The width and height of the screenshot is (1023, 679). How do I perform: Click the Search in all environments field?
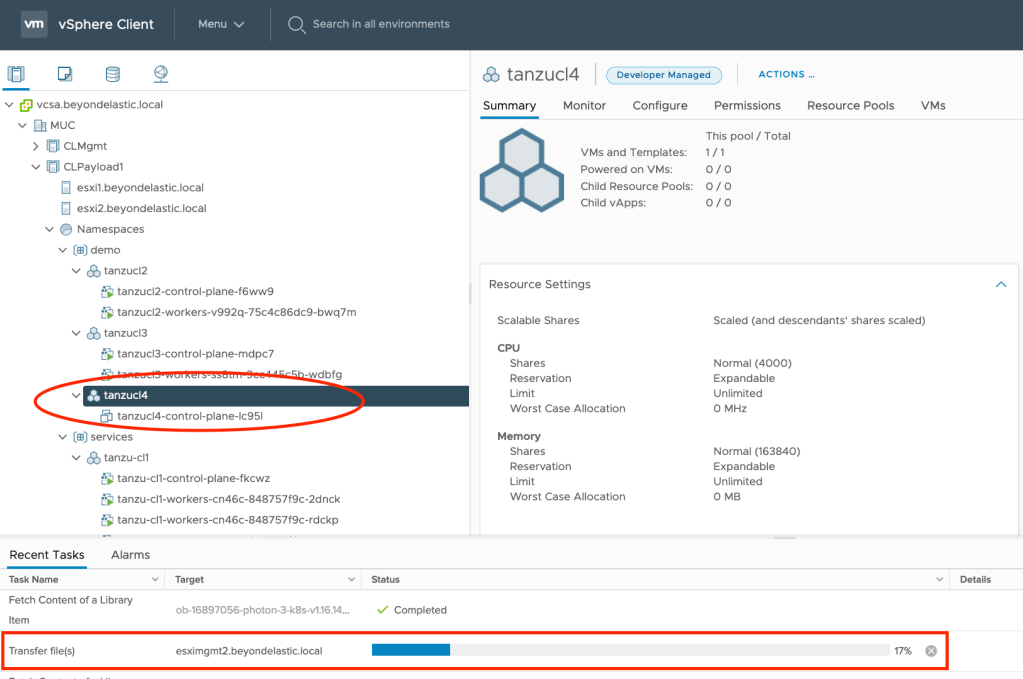[381, 24]
